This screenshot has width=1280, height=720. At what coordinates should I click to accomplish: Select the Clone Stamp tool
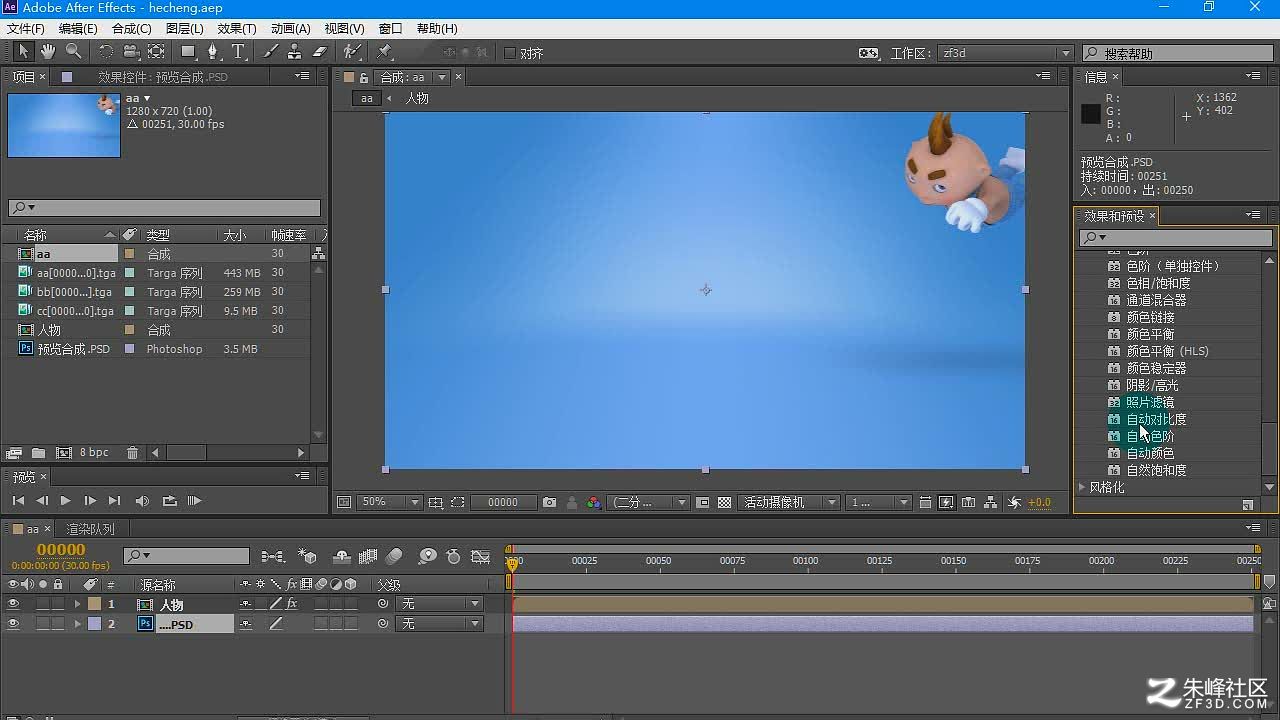[x=295, y=52]
